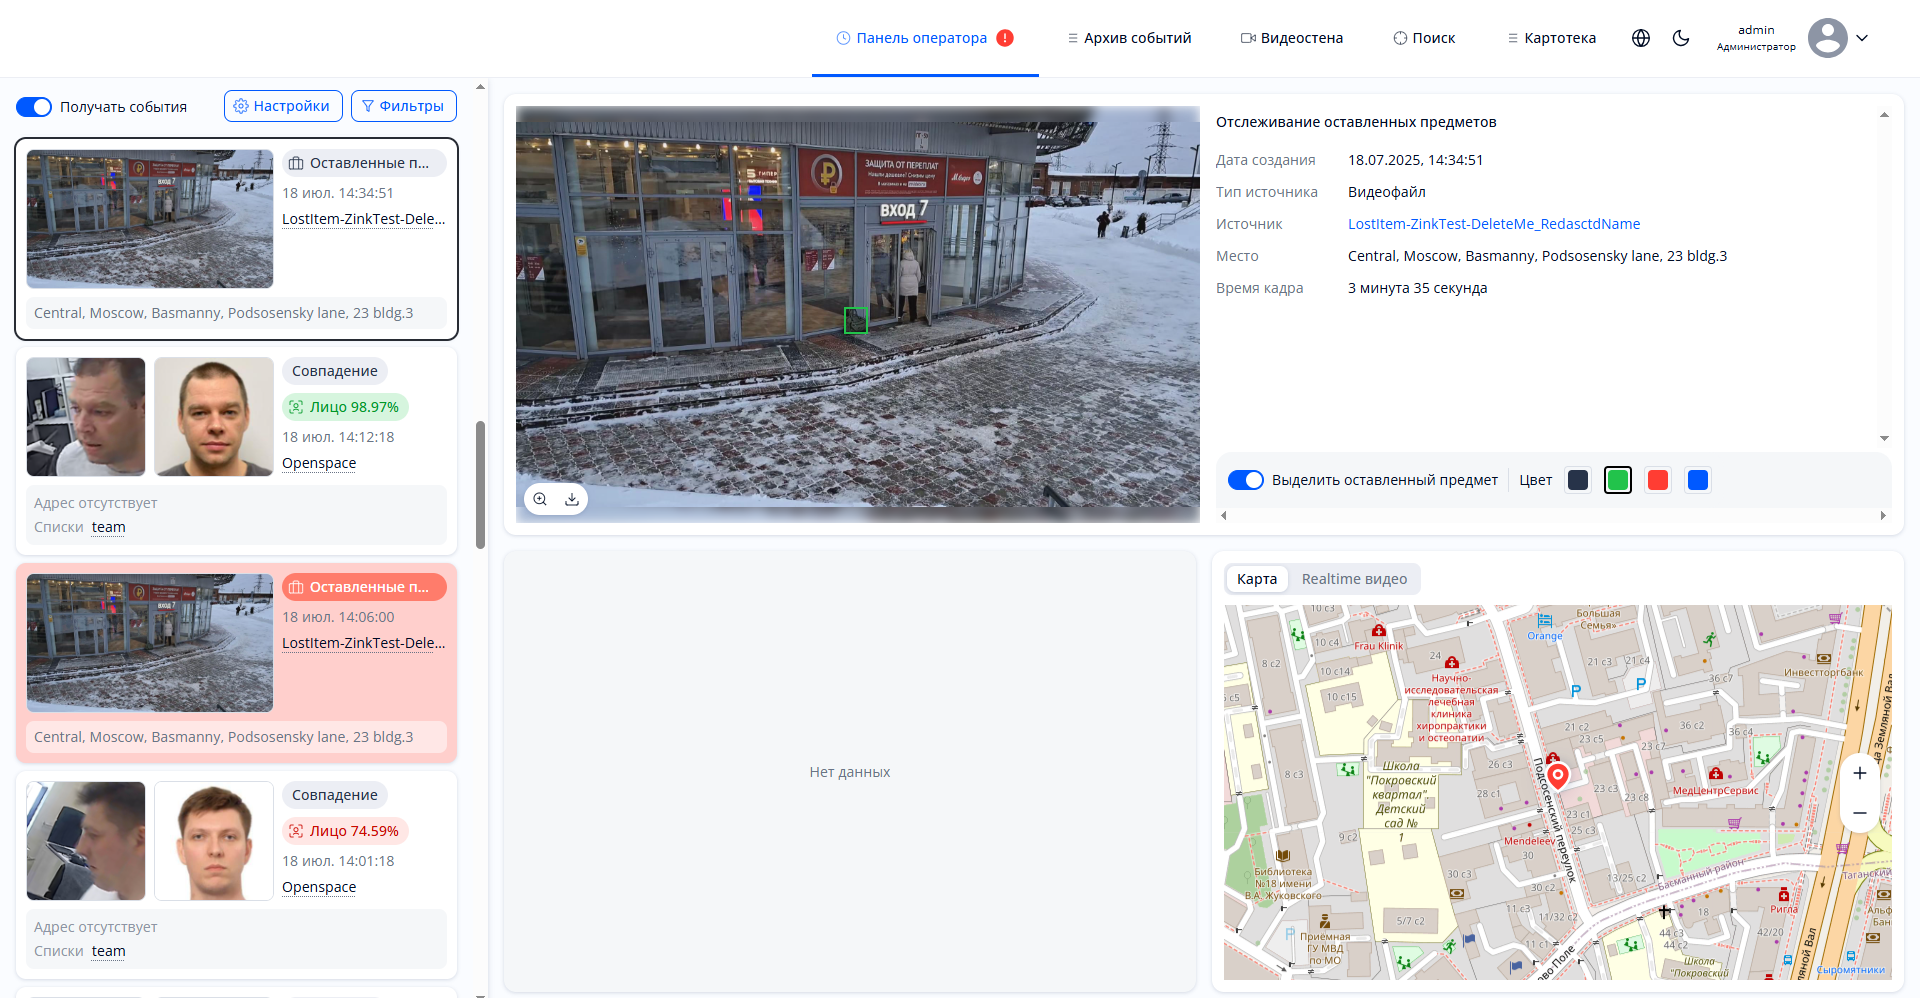Viewport: 1920px width, 998px height.
Task: Open the 'Настройки' settings button
Action: (283, 106)
